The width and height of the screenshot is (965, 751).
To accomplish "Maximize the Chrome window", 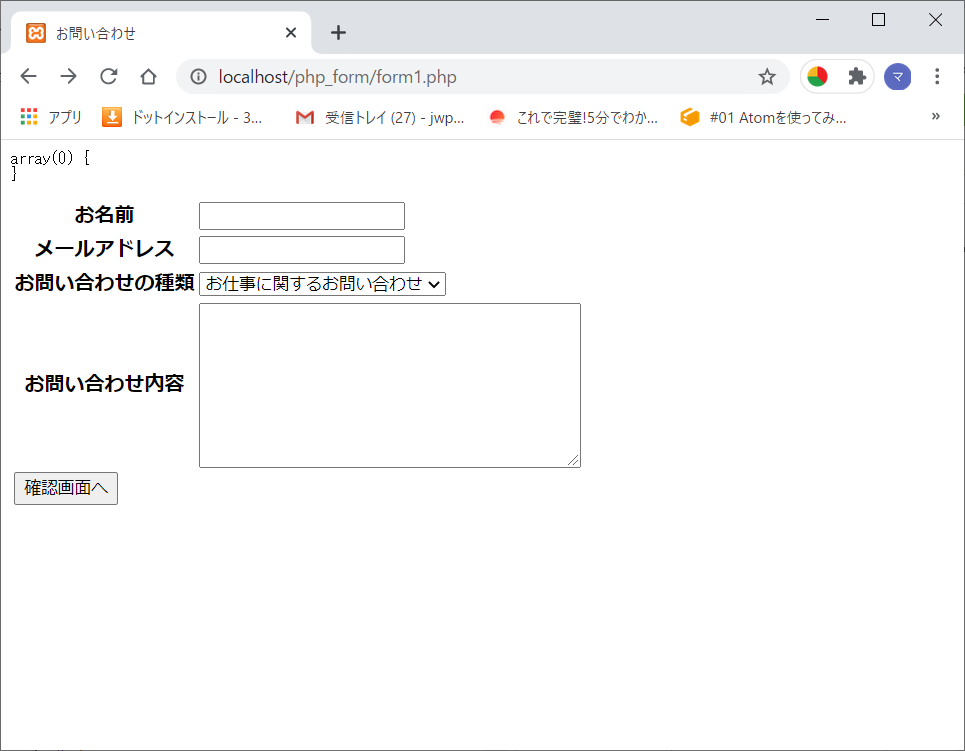I will coord(878,20).
